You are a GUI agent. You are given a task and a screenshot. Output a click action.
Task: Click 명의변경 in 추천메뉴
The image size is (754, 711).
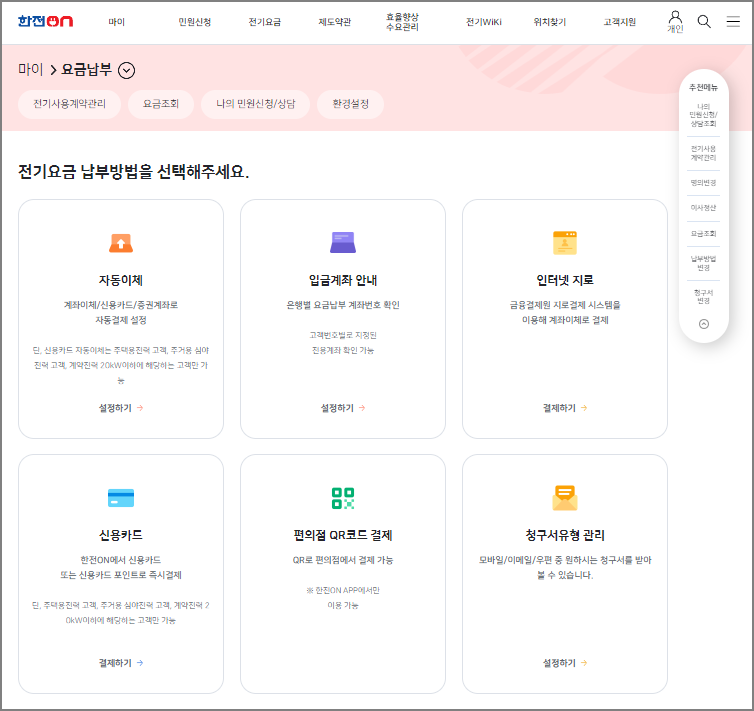click(x=704, y=183)
